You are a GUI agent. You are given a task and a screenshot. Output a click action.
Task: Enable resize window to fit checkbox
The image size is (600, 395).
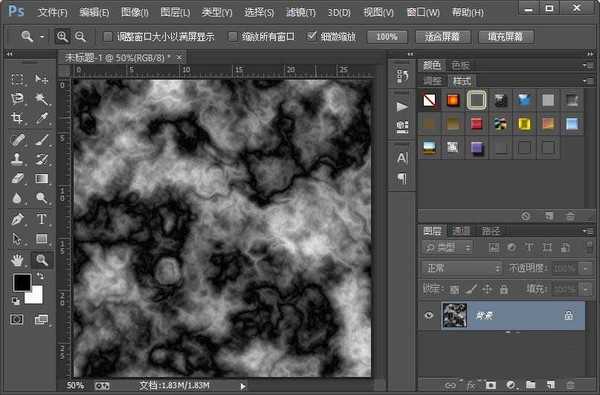coord(108,37)
